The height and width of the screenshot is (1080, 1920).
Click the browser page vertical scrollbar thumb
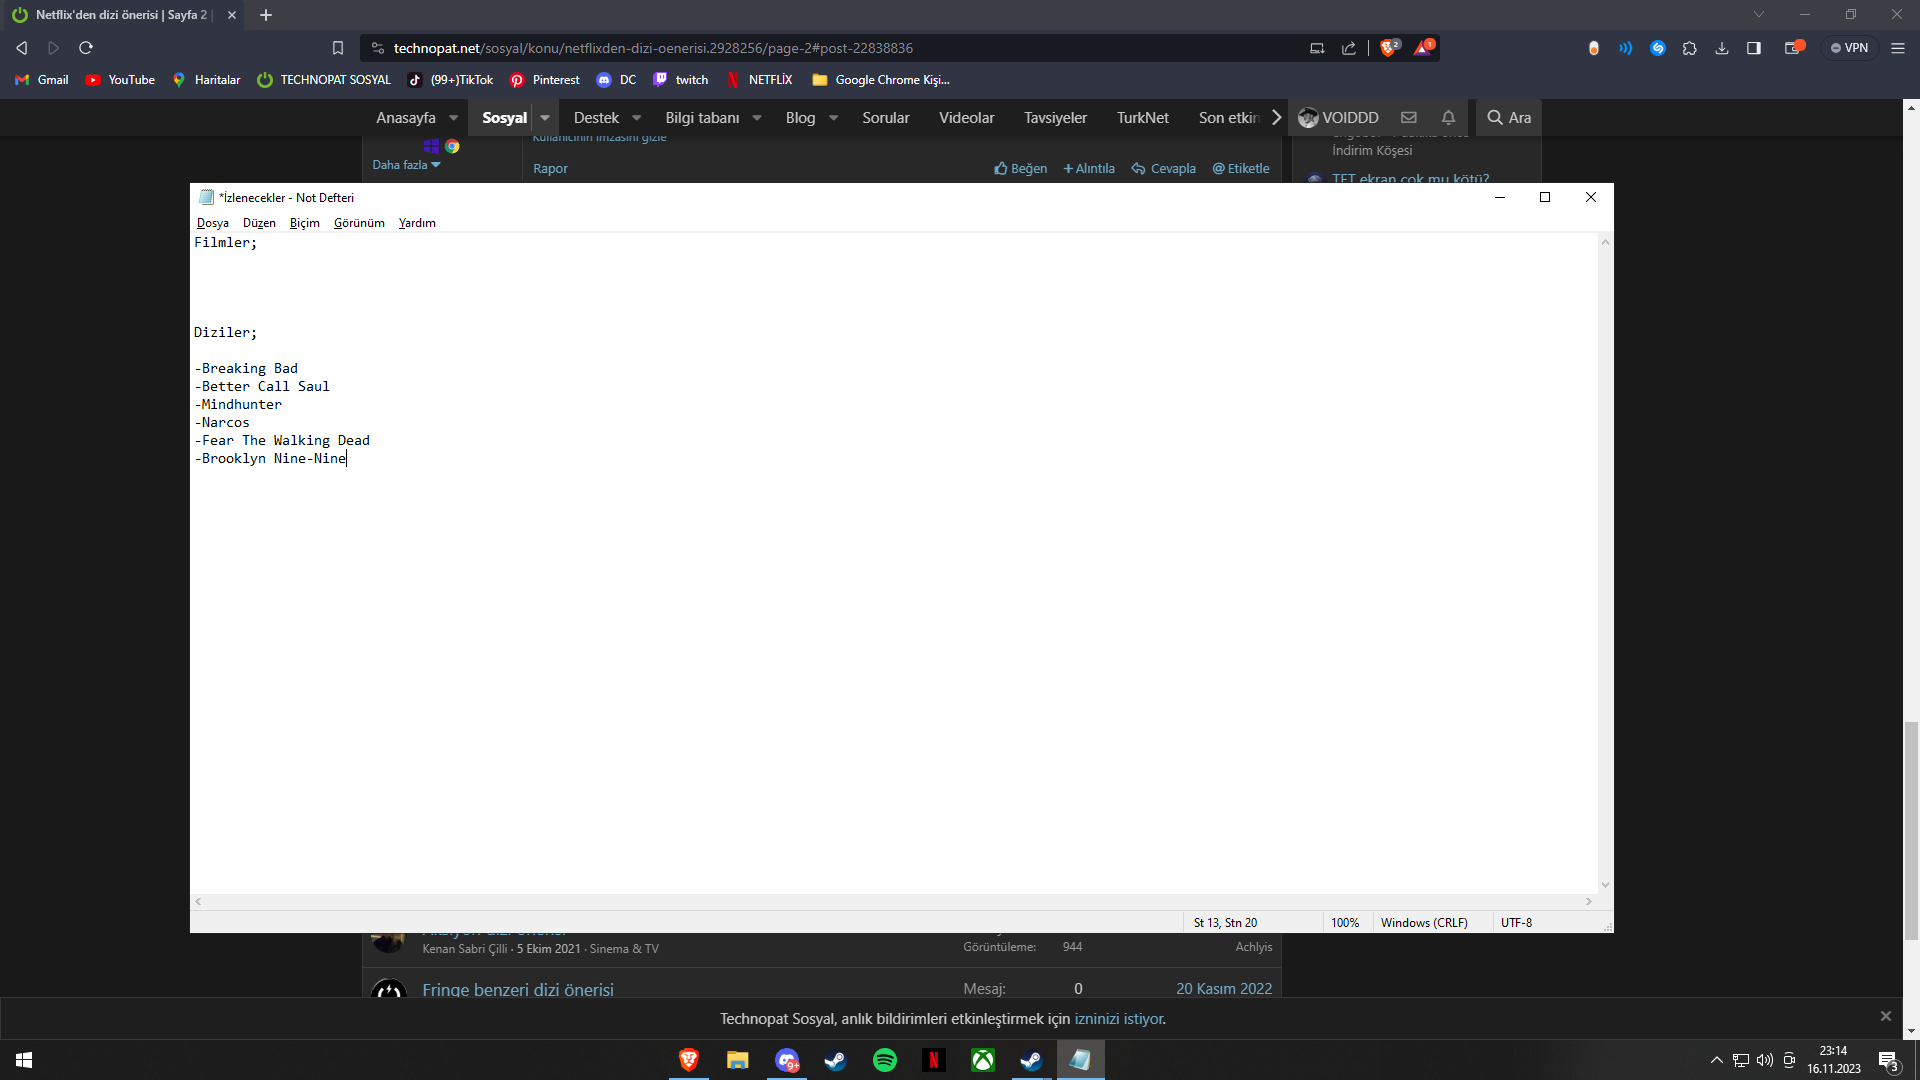[1911, 830]
